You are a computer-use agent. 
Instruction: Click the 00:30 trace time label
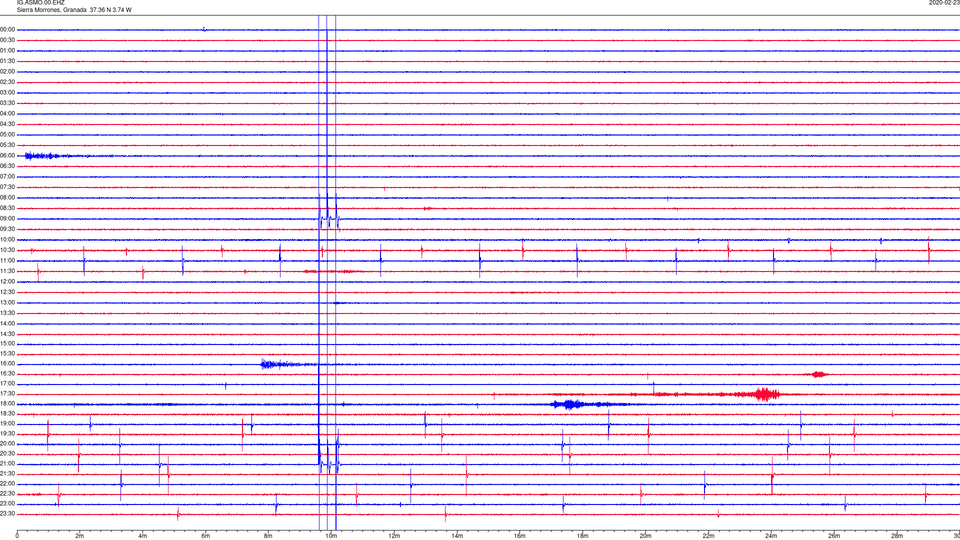point(7,40)
